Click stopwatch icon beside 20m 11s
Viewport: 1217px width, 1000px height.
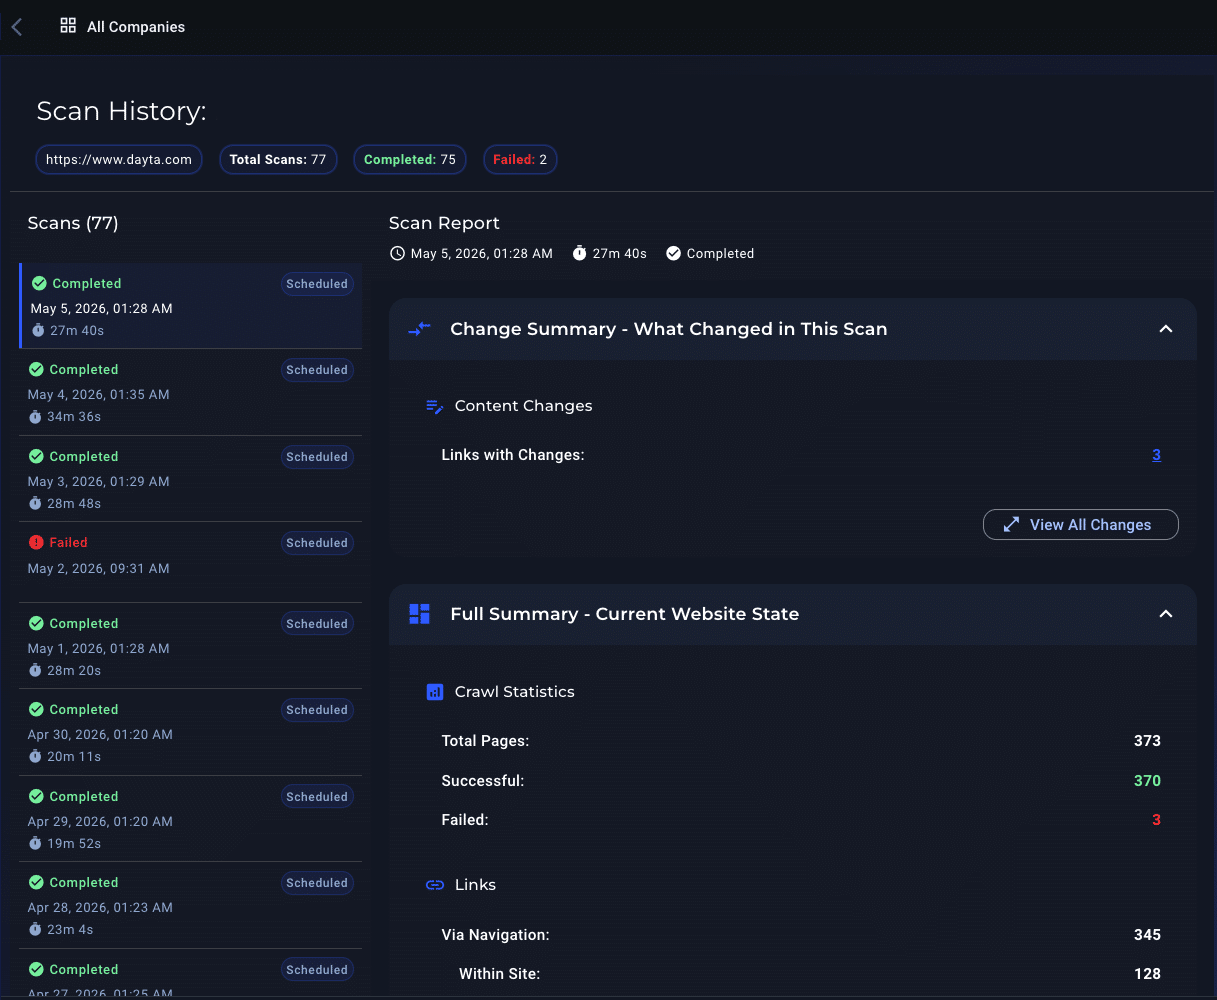pyautogui.click(x=35, y=756)
